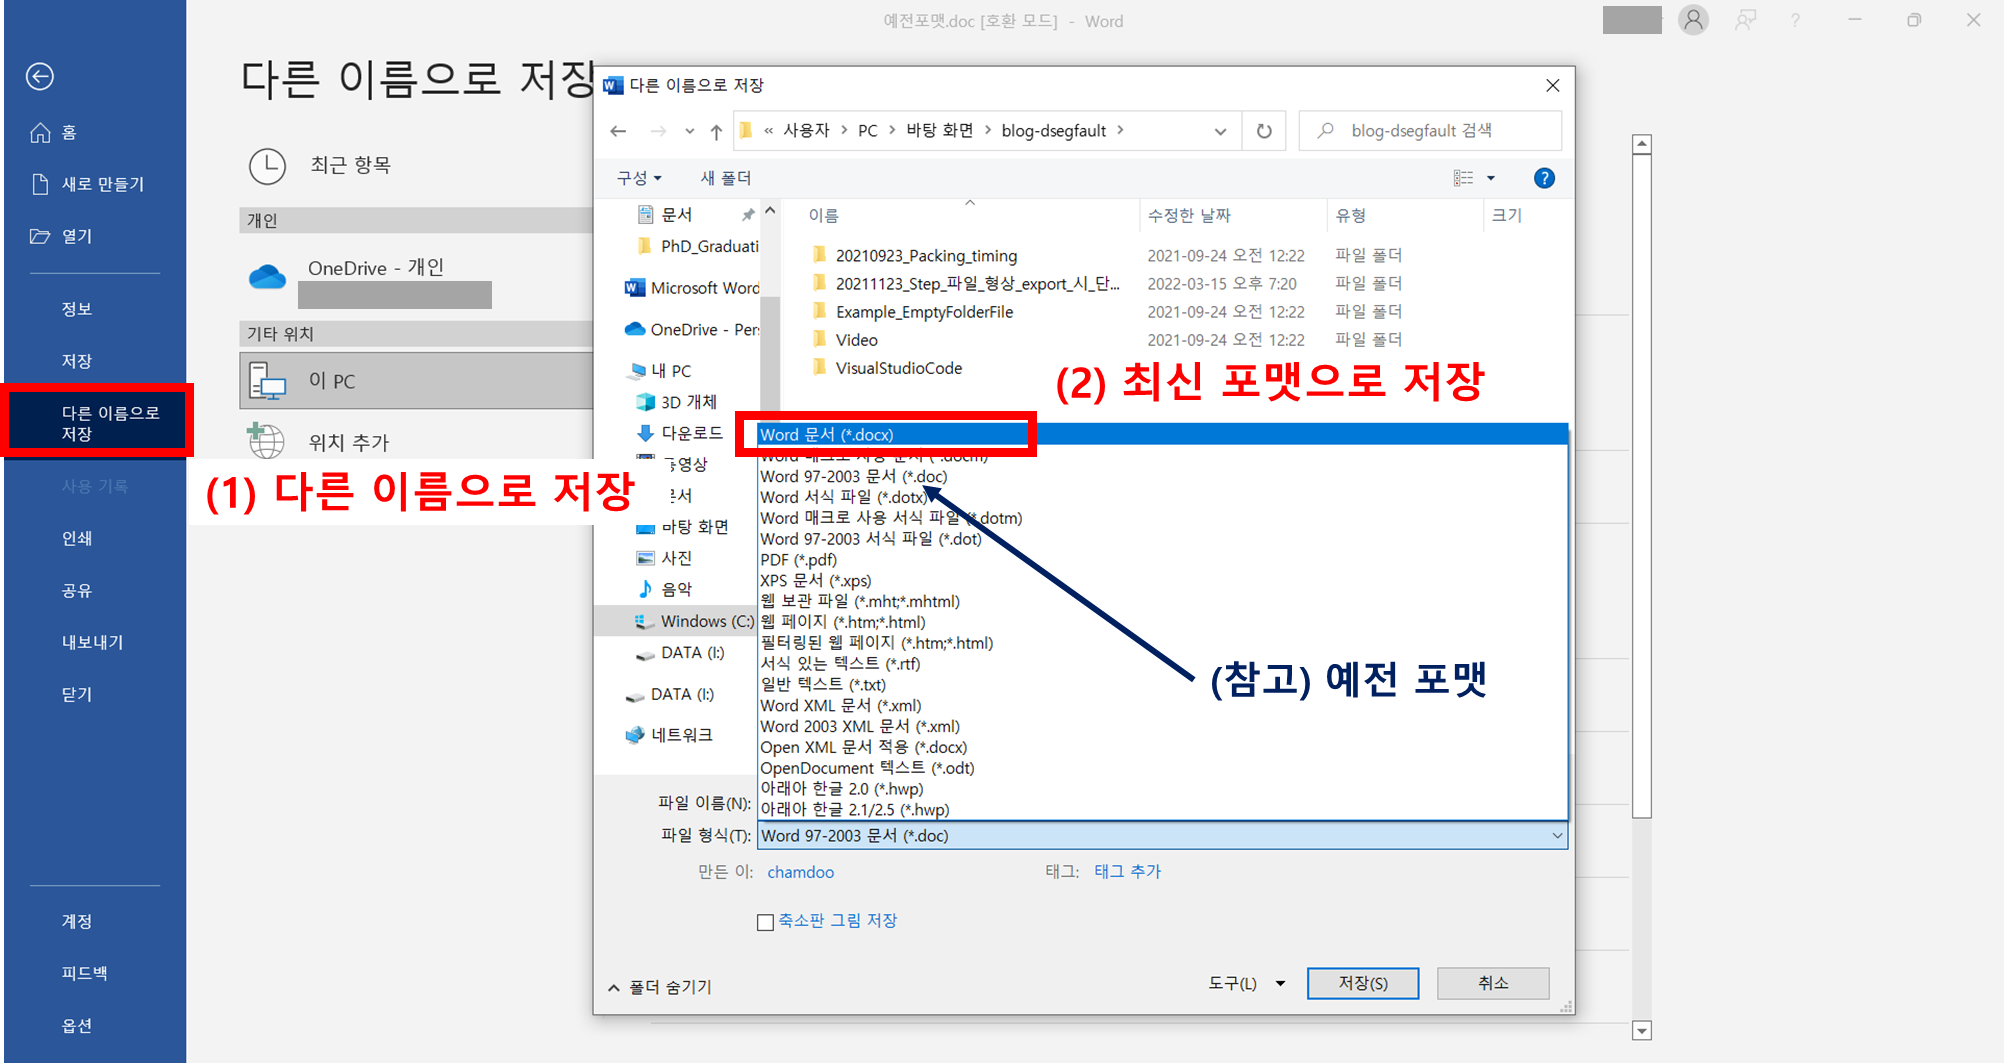Choose XPS 문서 (*.xps) format
This screenshot has width=2004, height=1063.
click(x=1162, y=580)
